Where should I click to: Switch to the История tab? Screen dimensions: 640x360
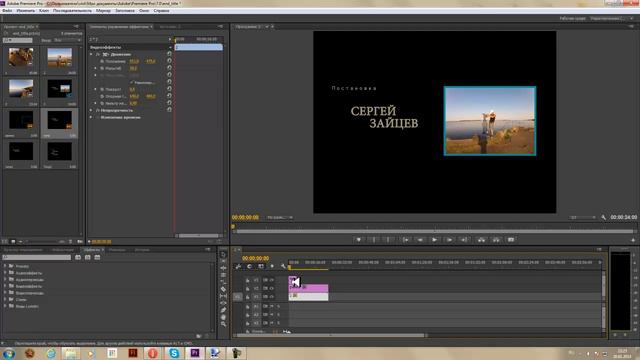(142, 249)
